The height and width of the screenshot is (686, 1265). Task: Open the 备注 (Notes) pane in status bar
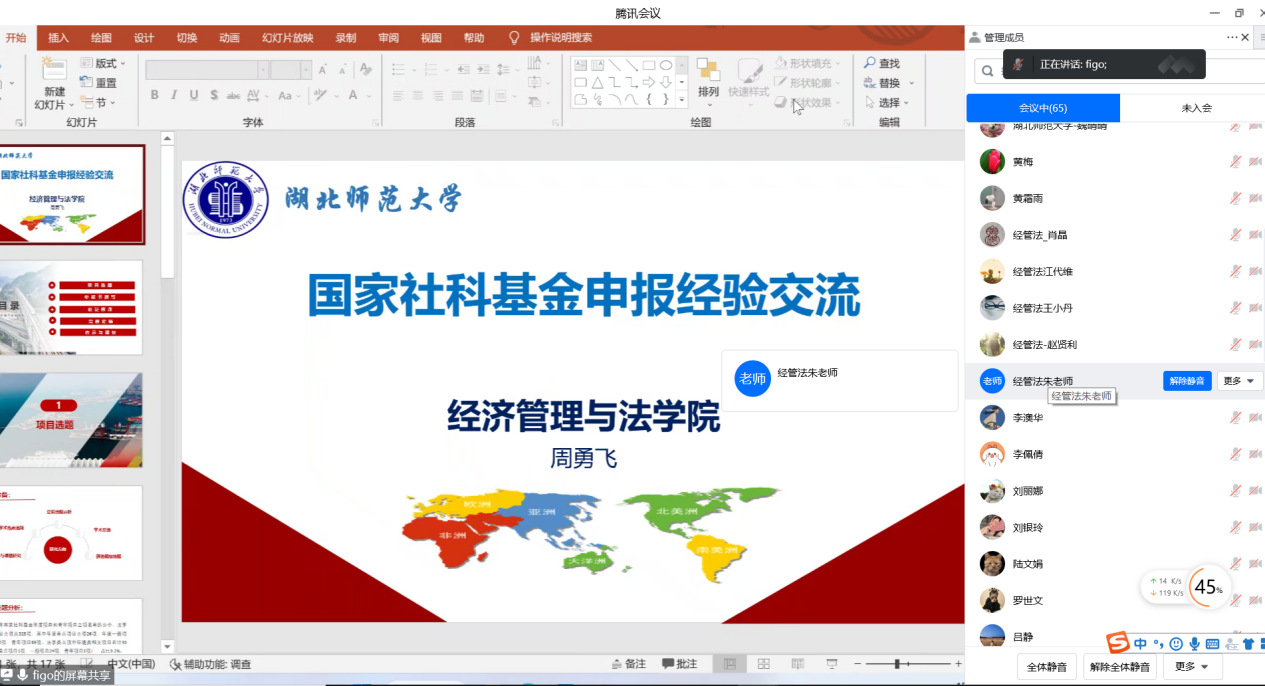(x=628, y=664)
